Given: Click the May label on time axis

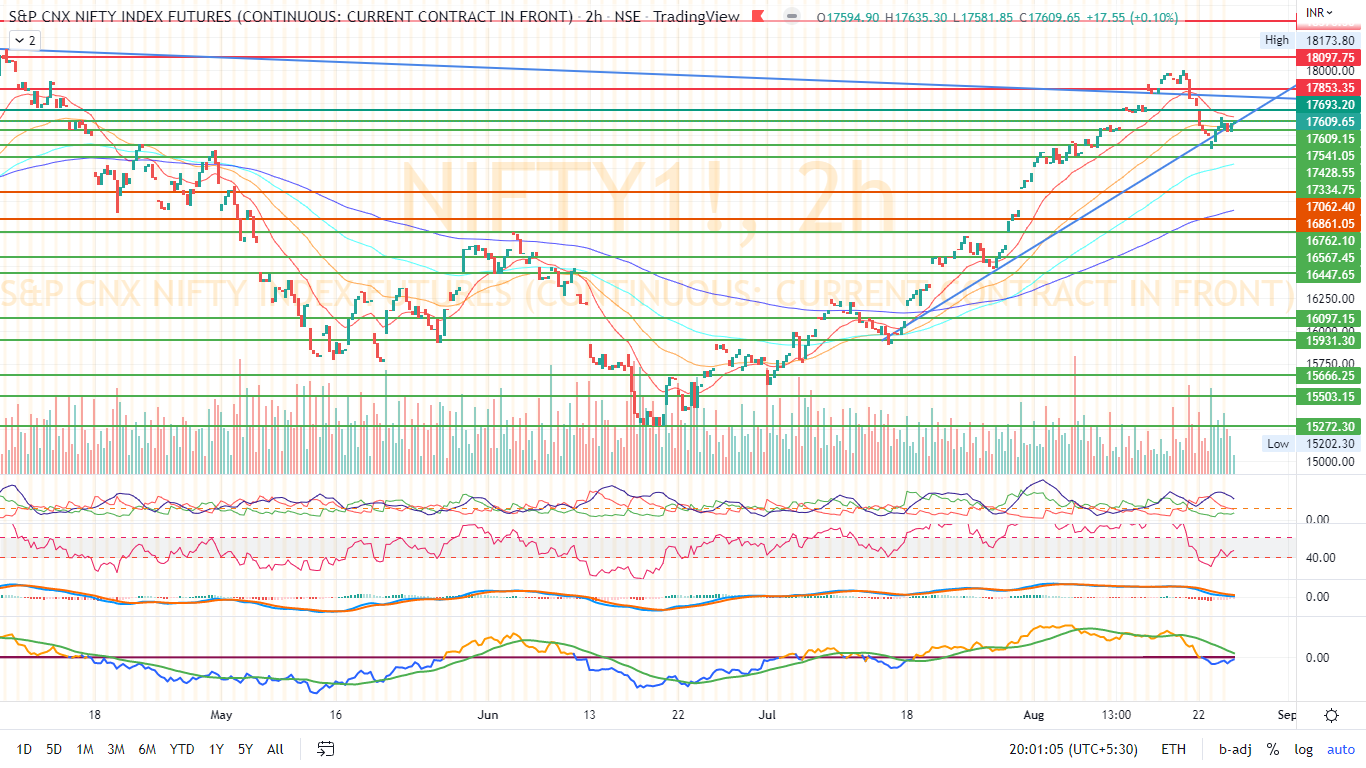Looking at the screenshot, I should pos(222,715).
